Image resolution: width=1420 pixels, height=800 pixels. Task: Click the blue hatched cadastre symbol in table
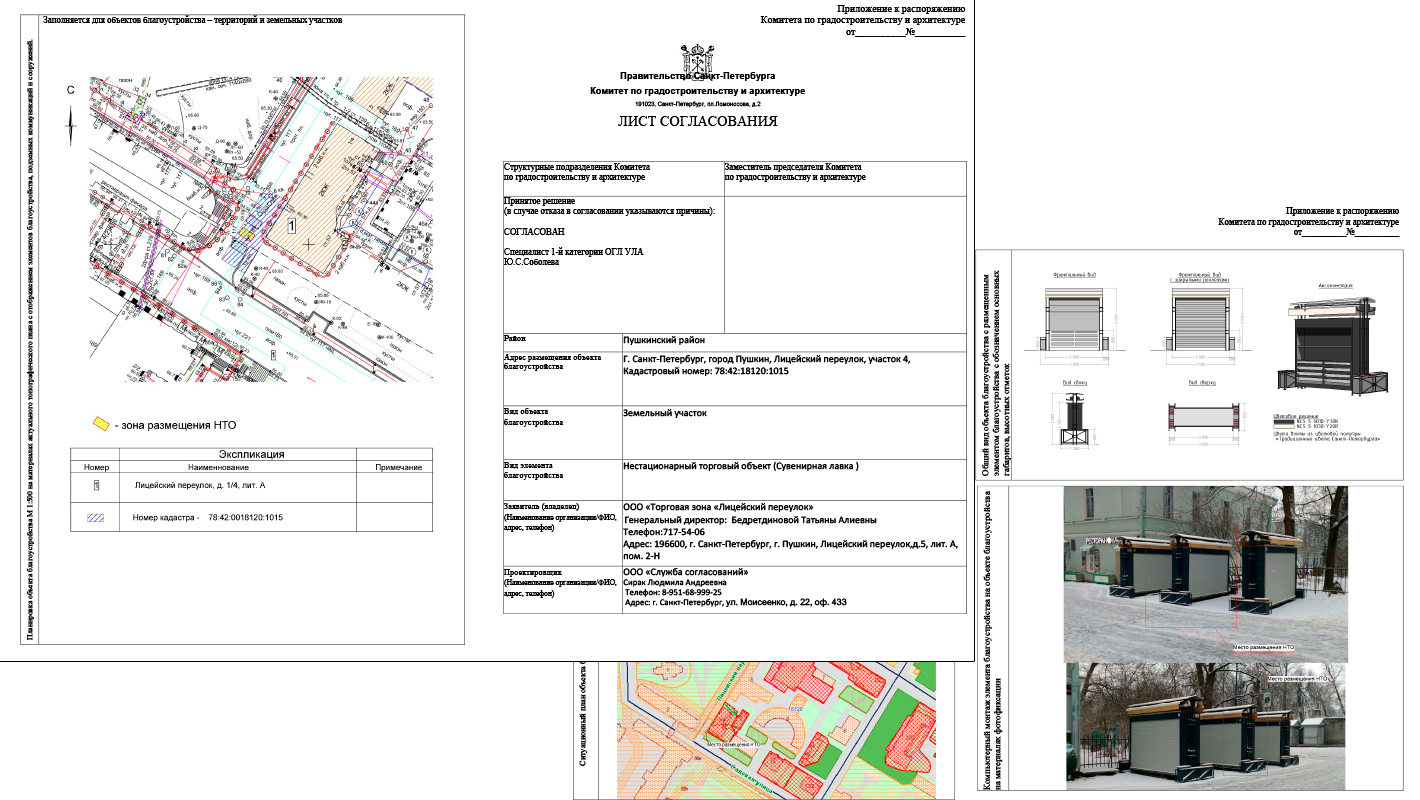(x=96, y=518)
